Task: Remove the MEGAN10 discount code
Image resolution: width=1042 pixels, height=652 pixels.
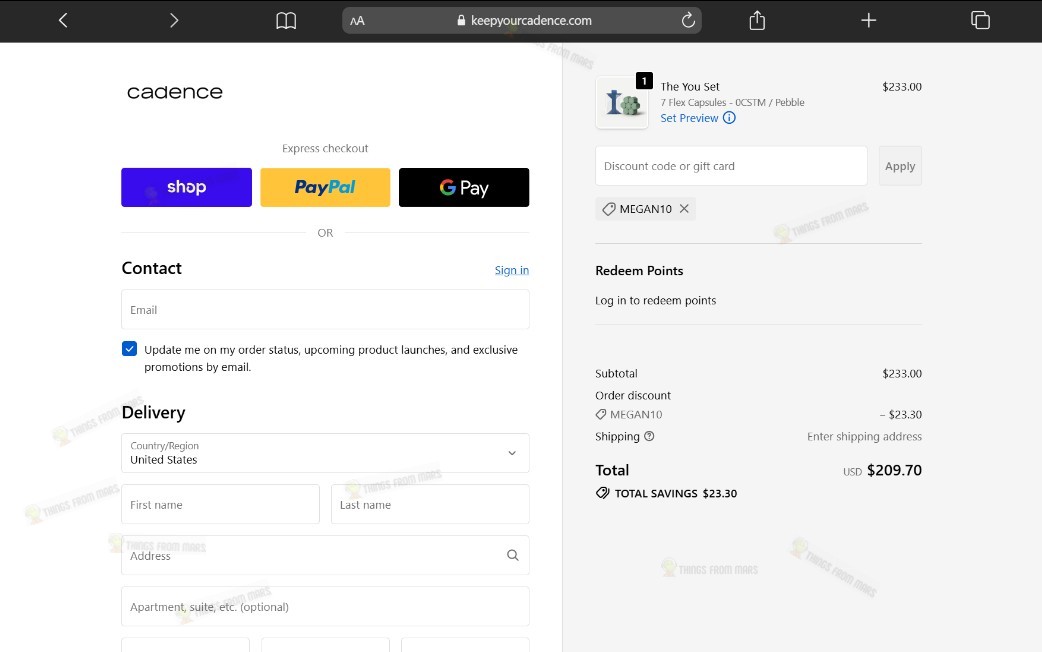Action: 684,209
